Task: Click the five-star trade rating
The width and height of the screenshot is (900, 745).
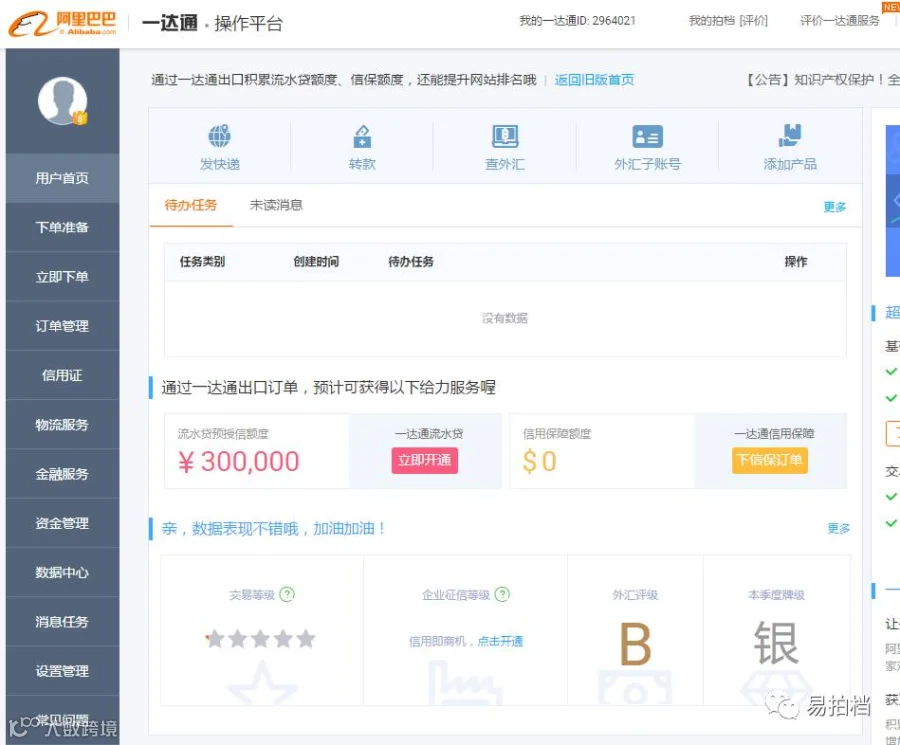Action: click(x=261, y=638)
